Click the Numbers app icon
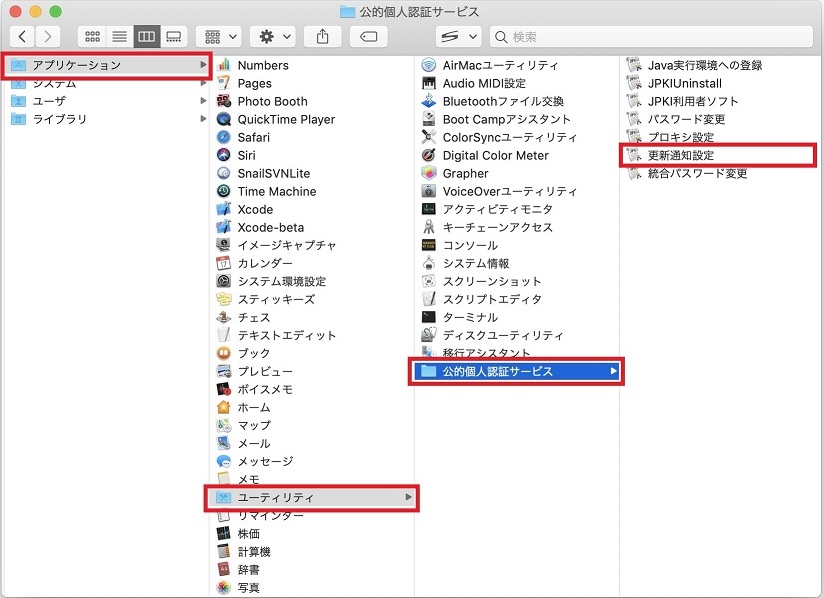Viewport: 824px width, 598px height. (x=223, y=65)
